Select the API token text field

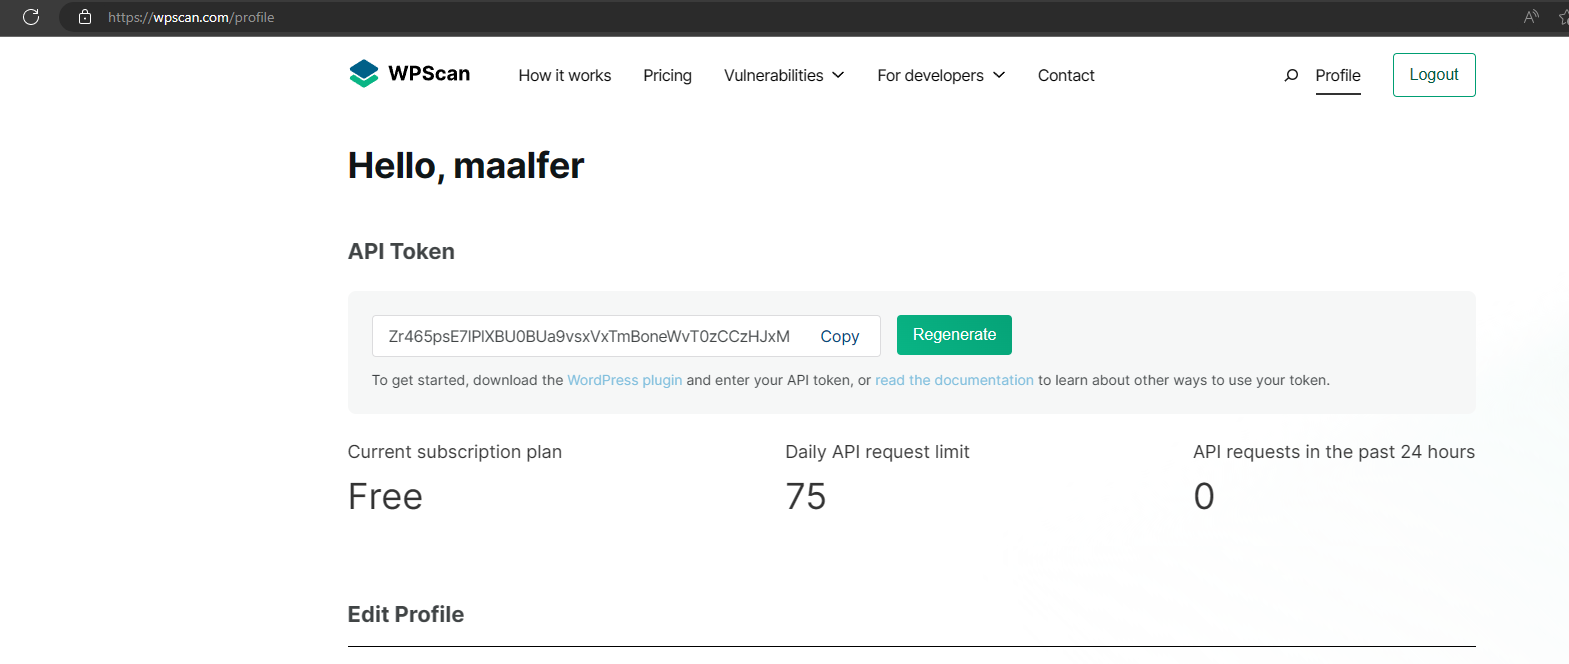tap(626, 336)
